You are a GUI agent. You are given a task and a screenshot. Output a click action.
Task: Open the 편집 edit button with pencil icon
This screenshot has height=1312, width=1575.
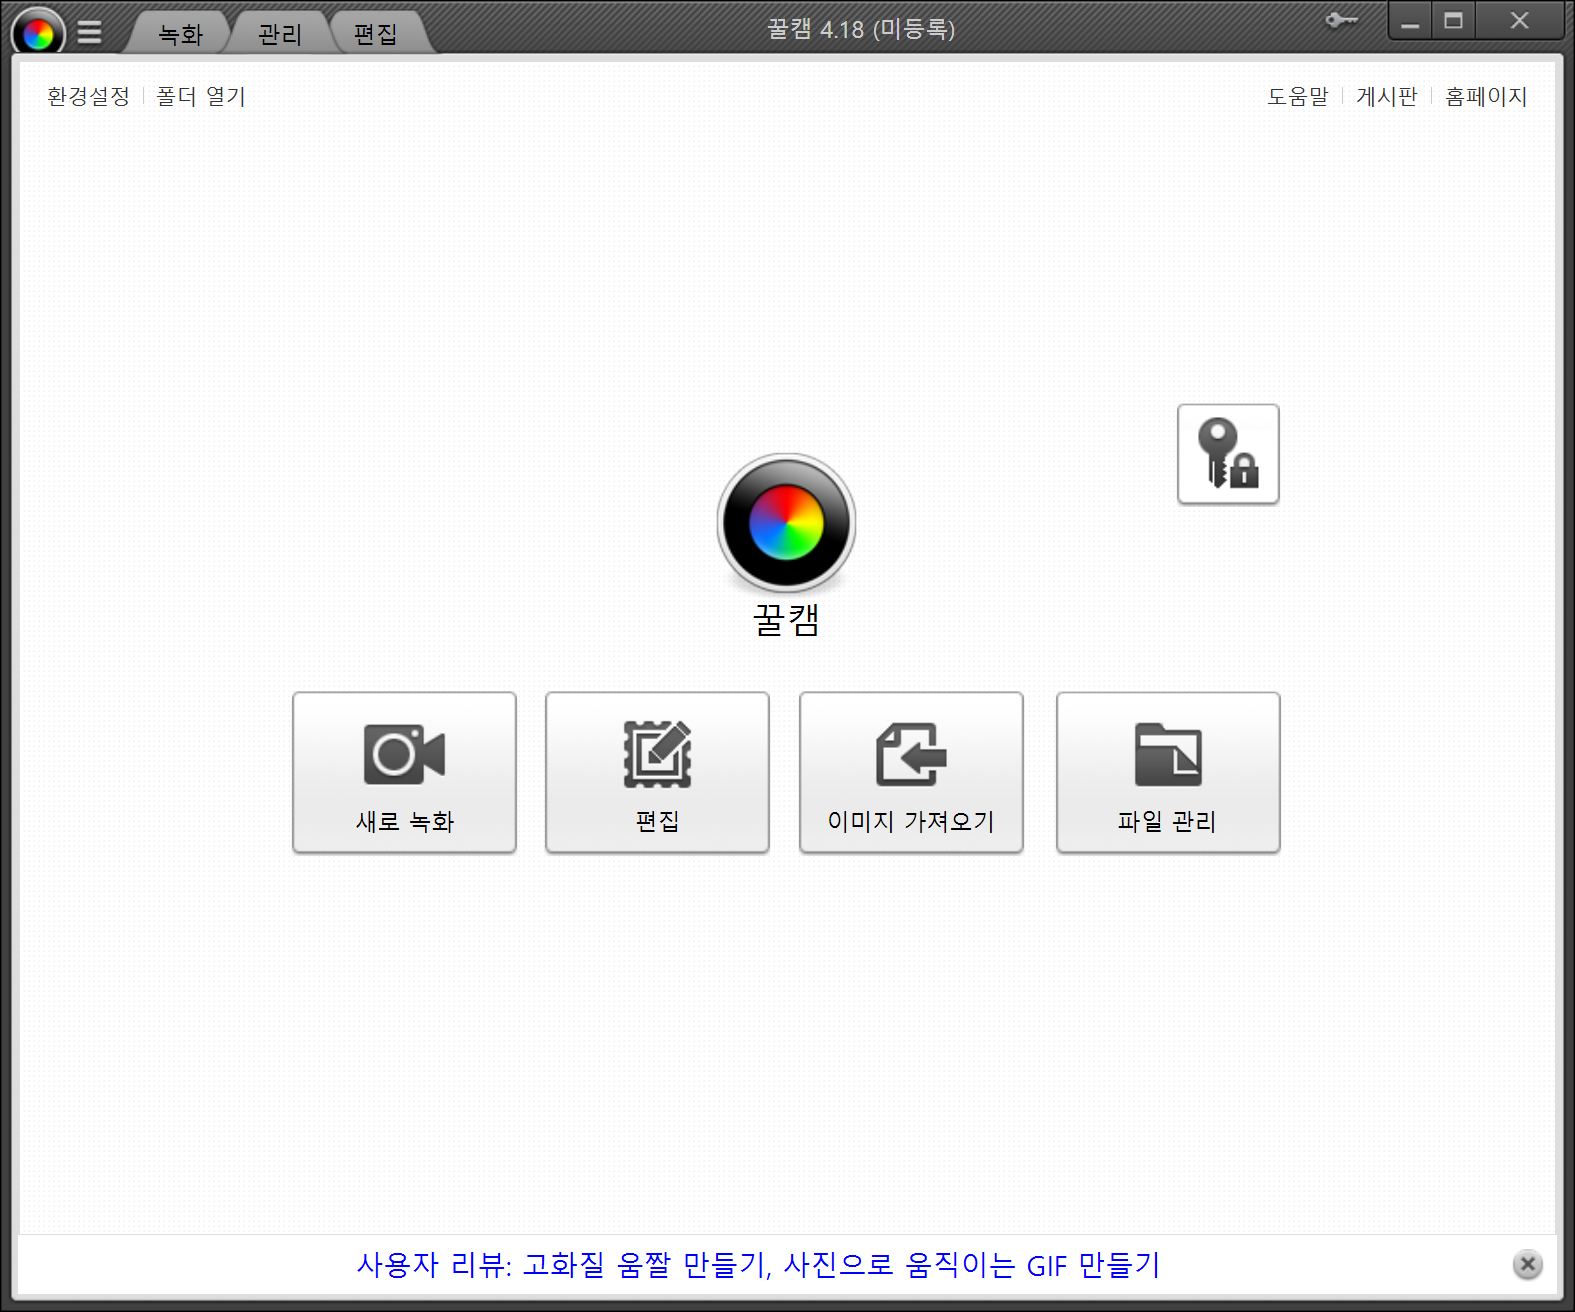[657, 772]
